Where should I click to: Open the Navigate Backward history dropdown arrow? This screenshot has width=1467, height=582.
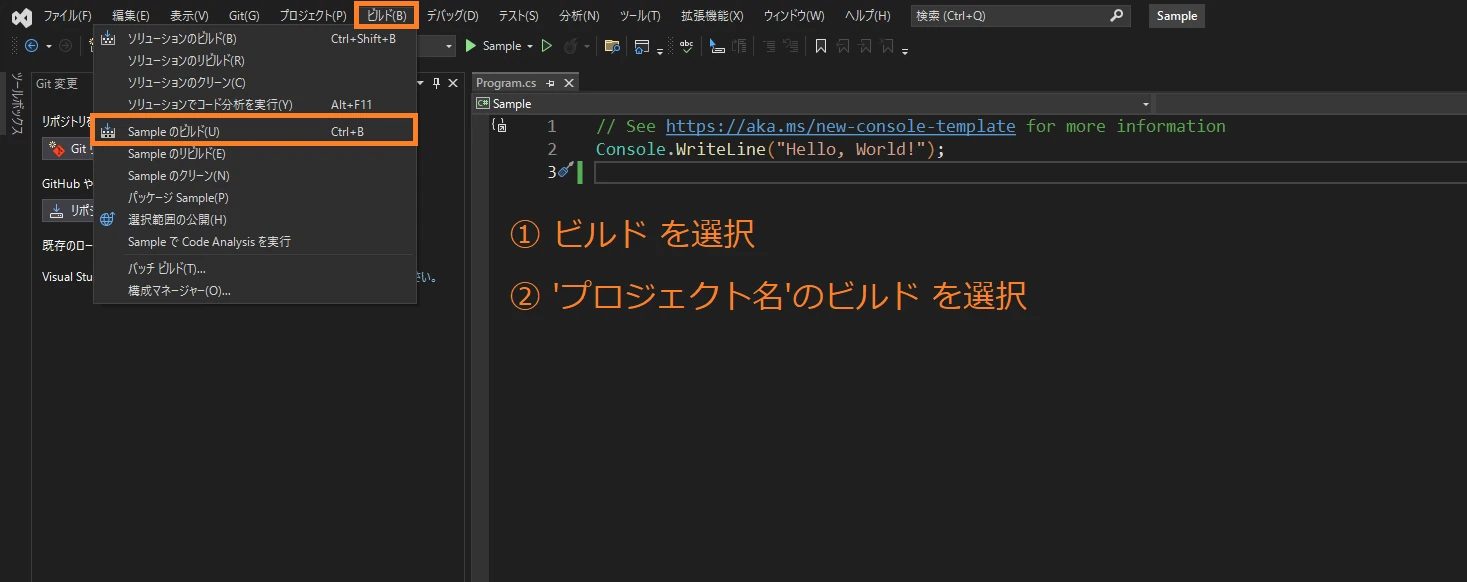[48, 46]
